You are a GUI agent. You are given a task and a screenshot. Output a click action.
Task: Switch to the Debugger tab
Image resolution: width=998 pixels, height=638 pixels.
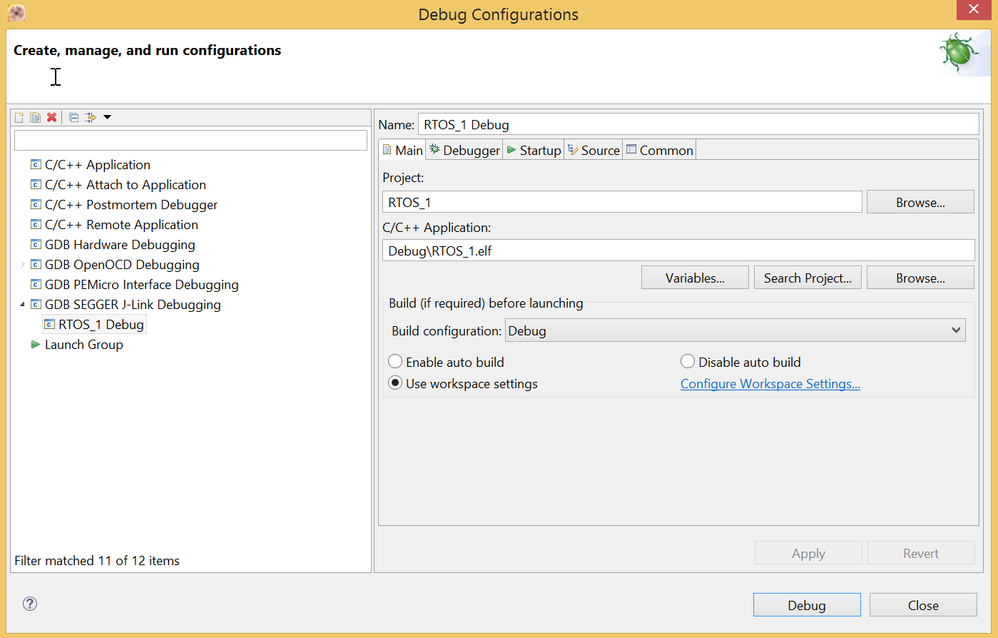pyautogui.click(x=464, y=150)
